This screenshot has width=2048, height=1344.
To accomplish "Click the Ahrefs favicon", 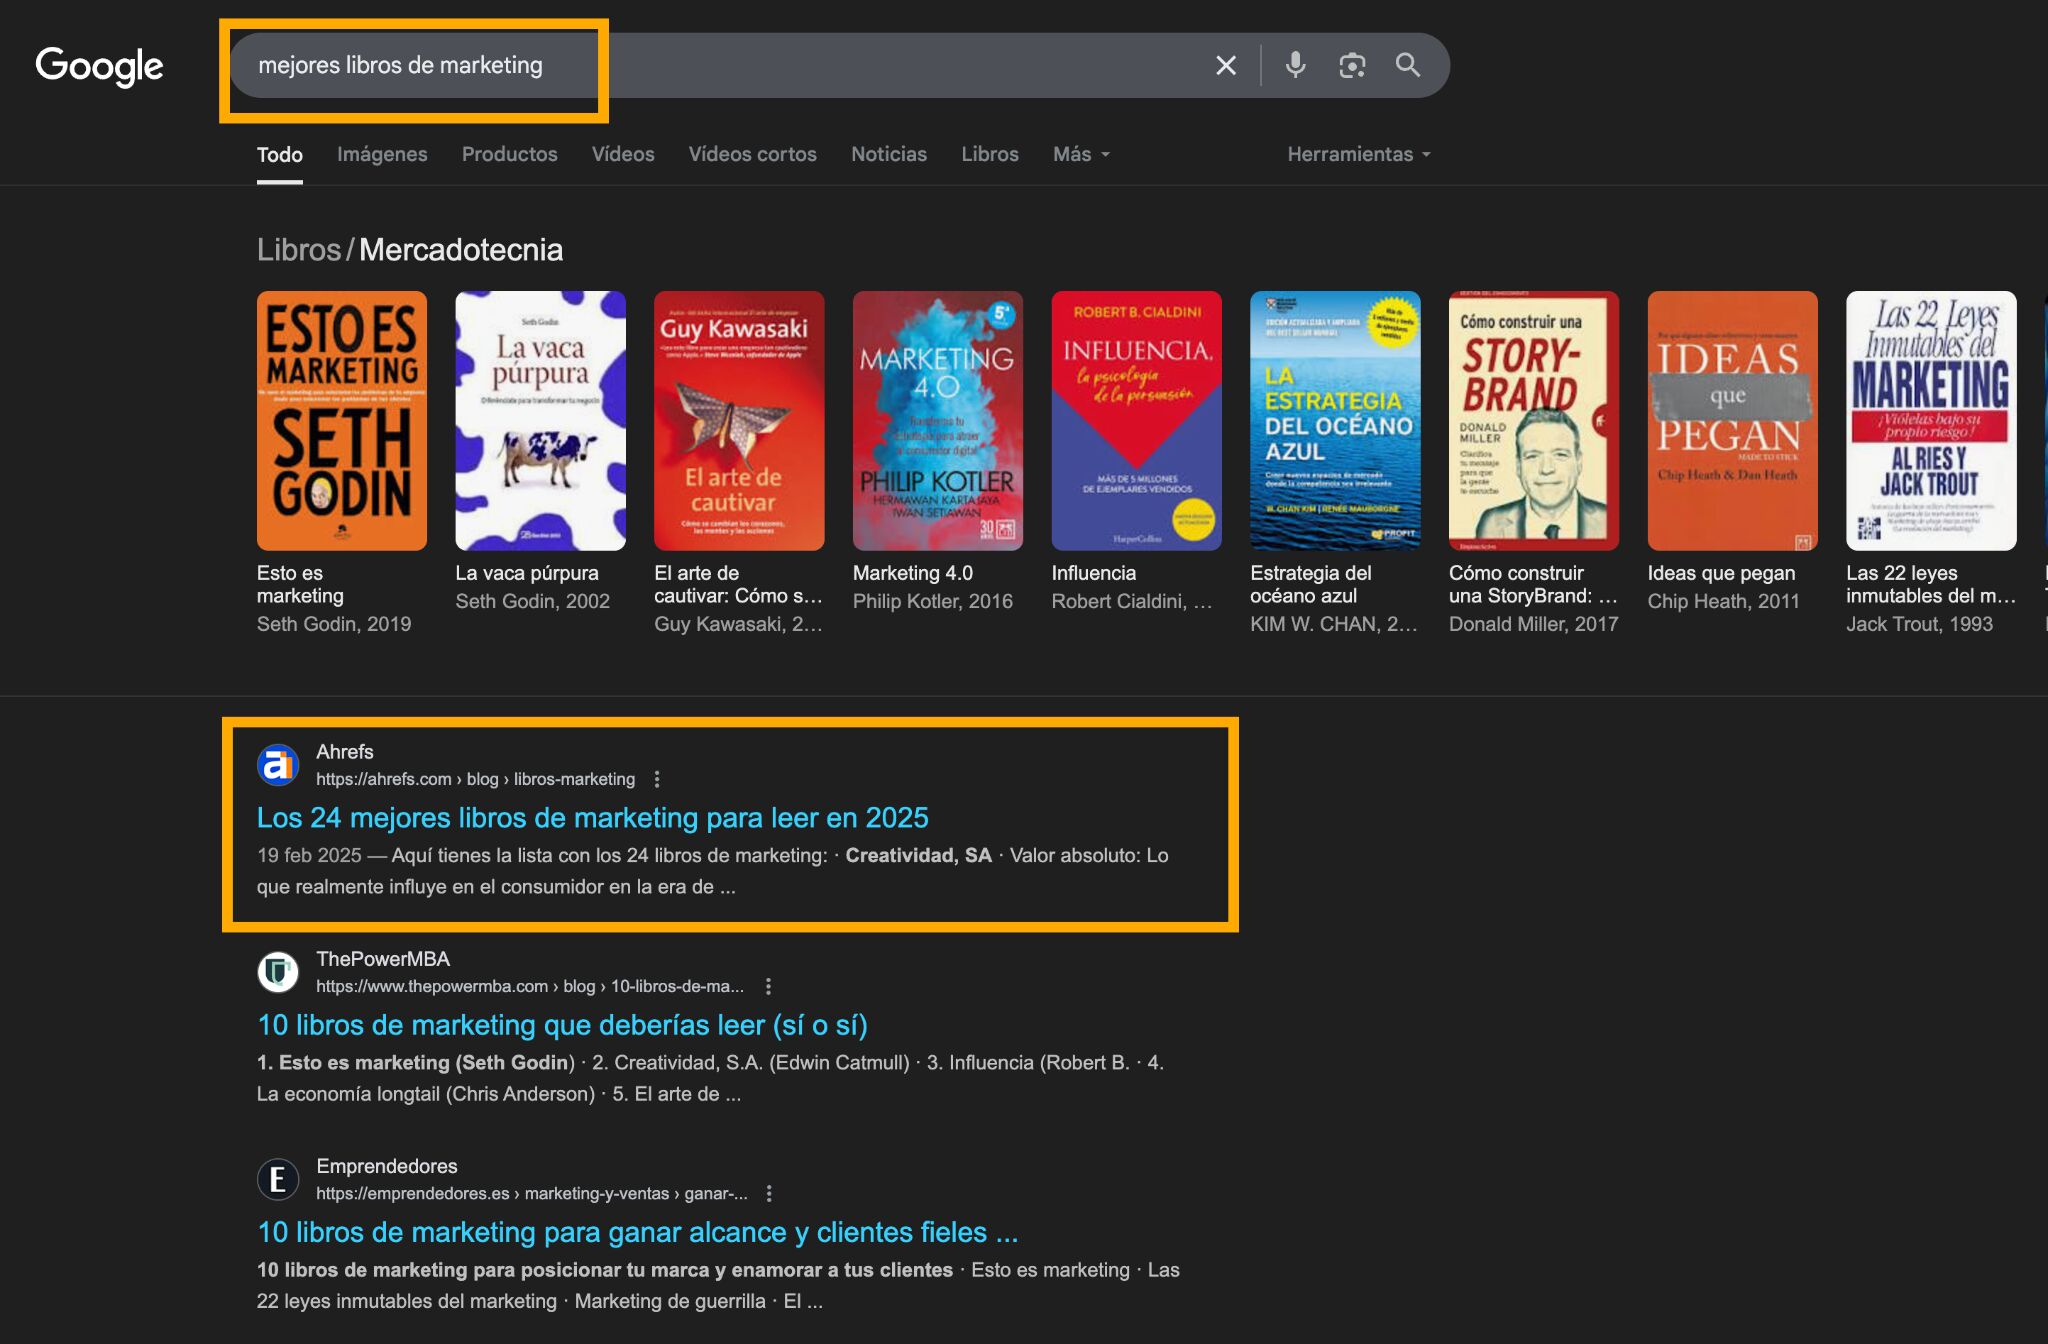I will [x=280, y=765].
